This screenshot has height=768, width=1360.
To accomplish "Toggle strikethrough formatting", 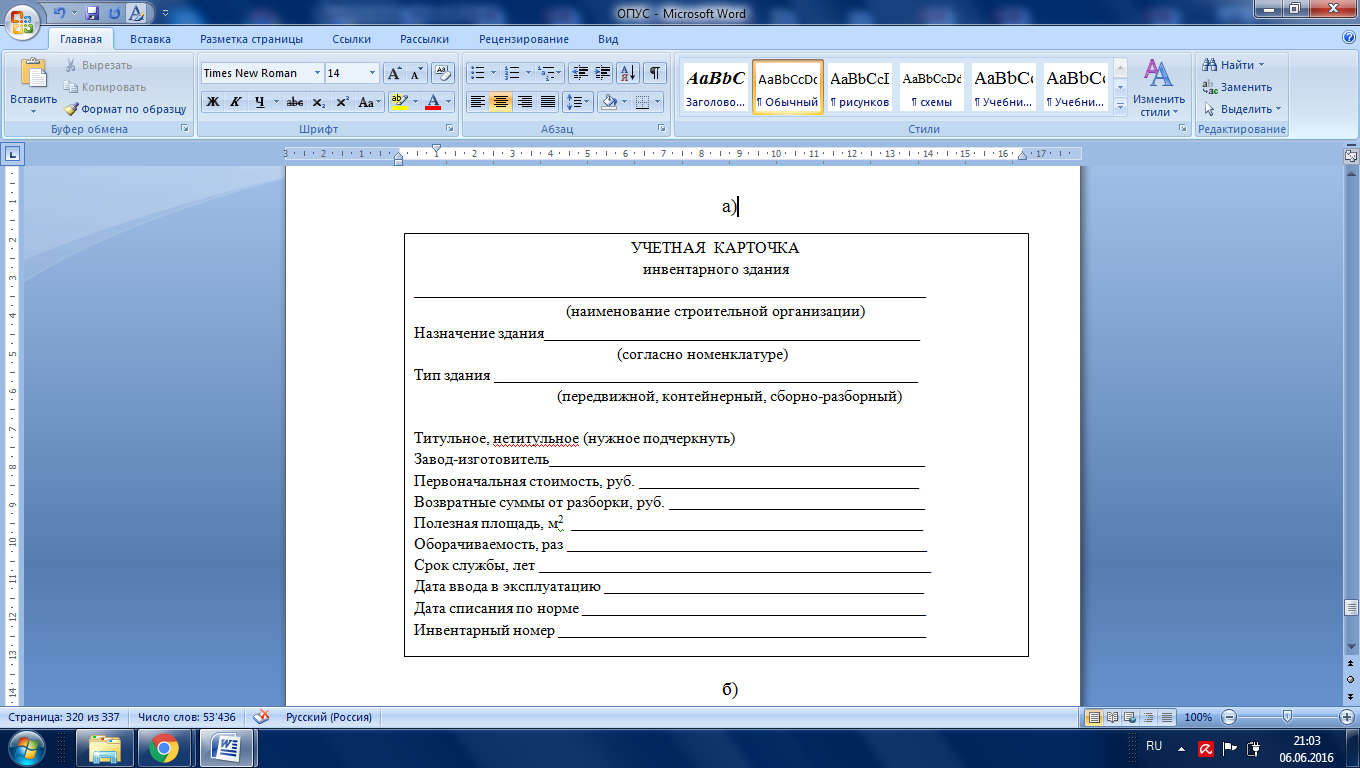I will (x=295, y=102).
